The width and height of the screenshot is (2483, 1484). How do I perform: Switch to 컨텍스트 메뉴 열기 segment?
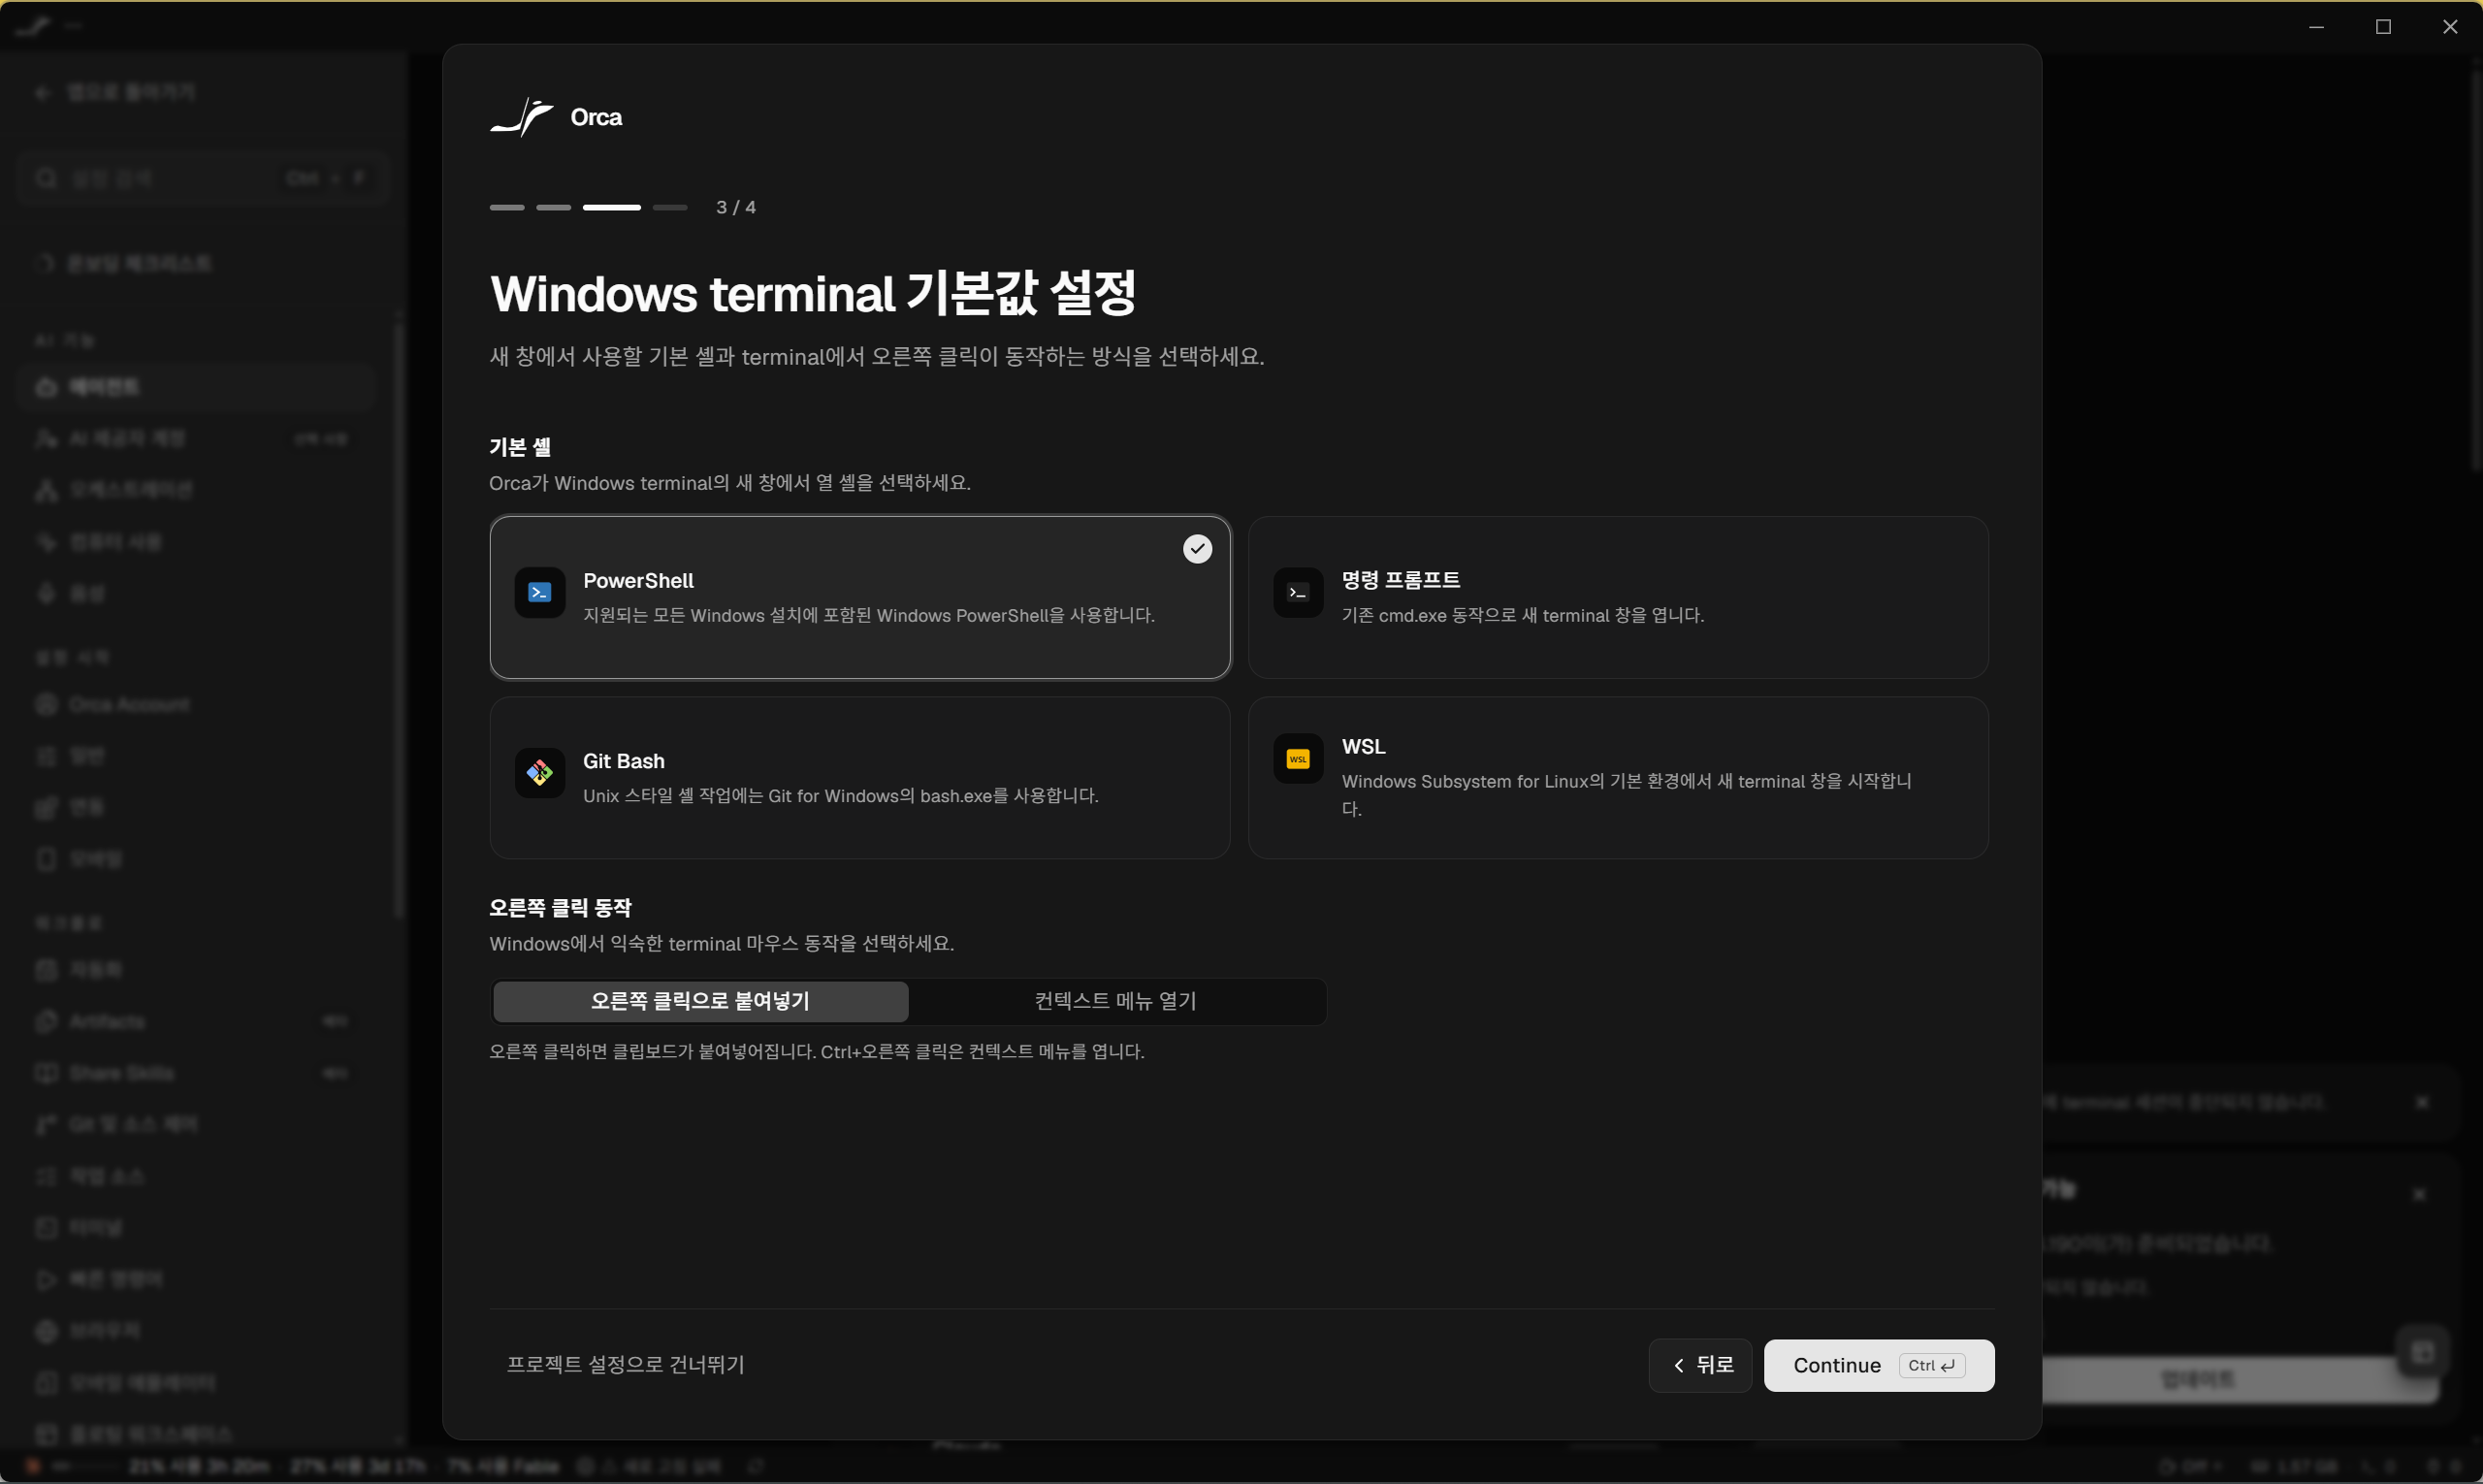click(1115, 1001)
